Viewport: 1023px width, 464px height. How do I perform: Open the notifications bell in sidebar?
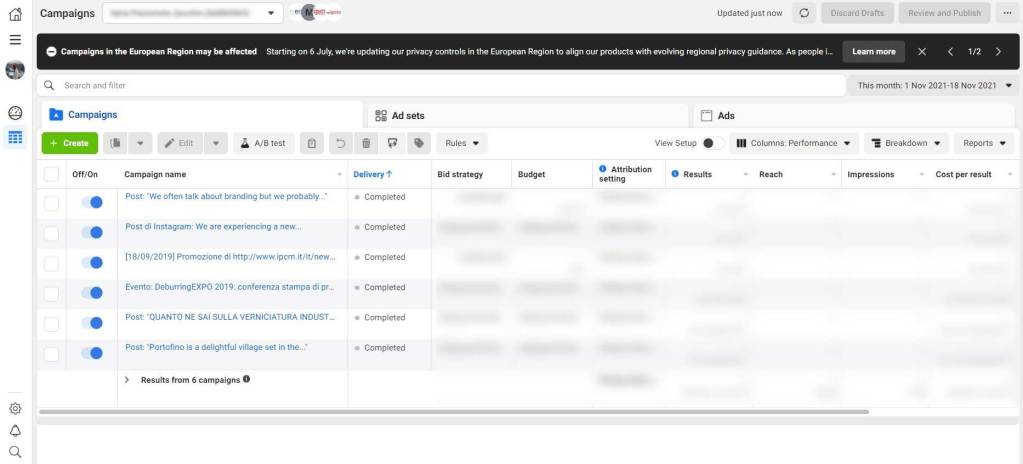pos(15,430)
